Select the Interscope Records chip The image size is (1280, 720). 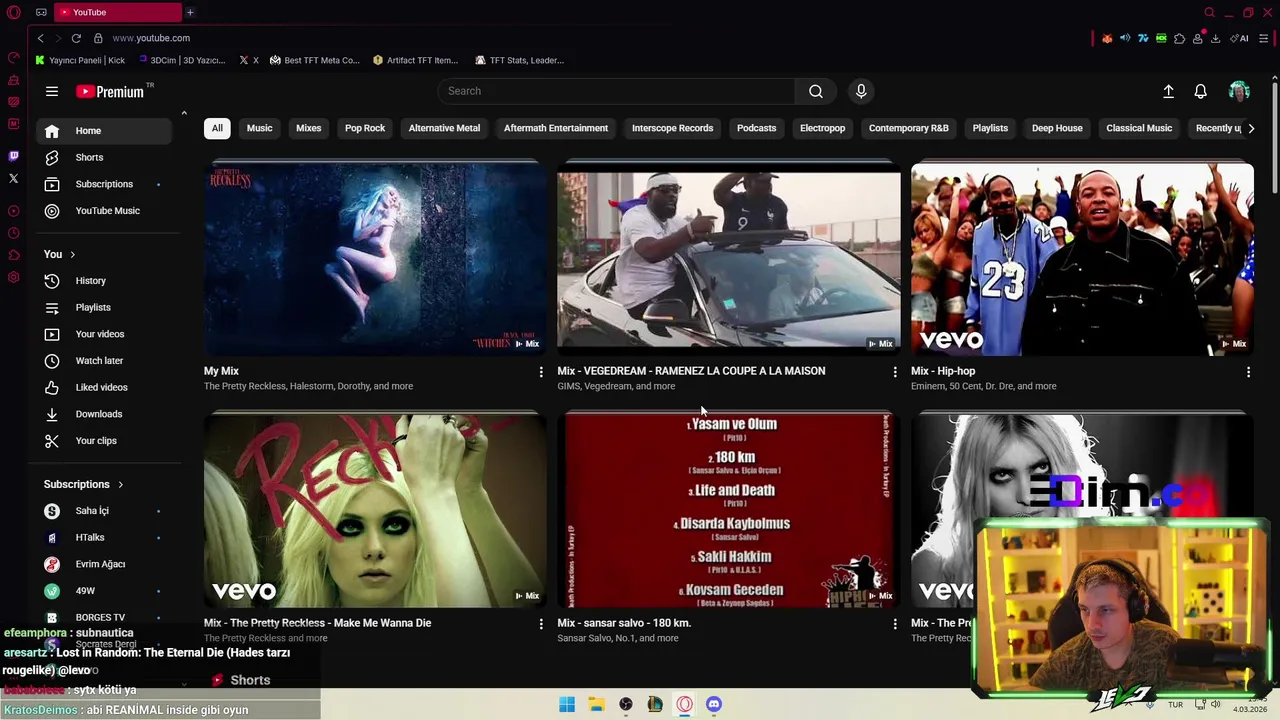(672, 128)
